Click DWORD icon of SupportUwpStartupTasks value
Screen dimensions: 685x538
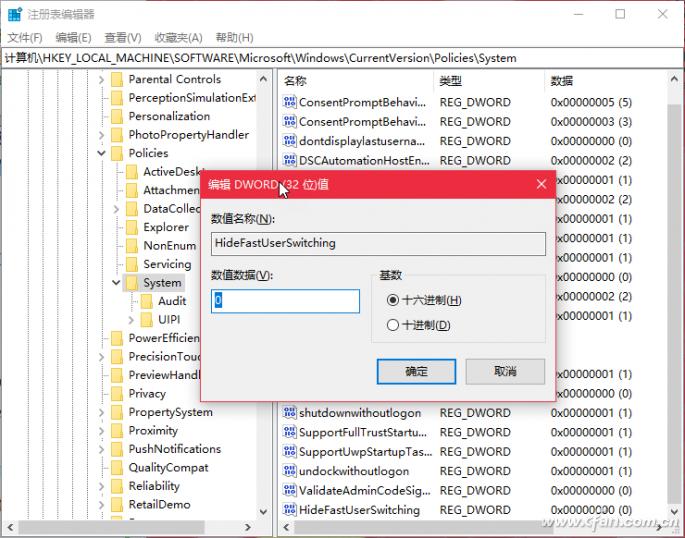[290, 451]
